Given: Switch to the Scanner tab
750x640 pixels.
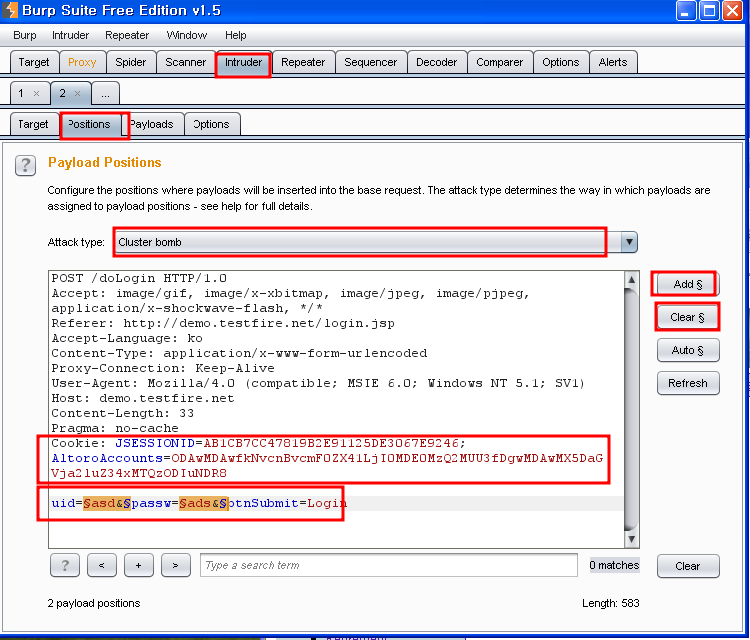Looking at the screenshot, I should (186, 62).
